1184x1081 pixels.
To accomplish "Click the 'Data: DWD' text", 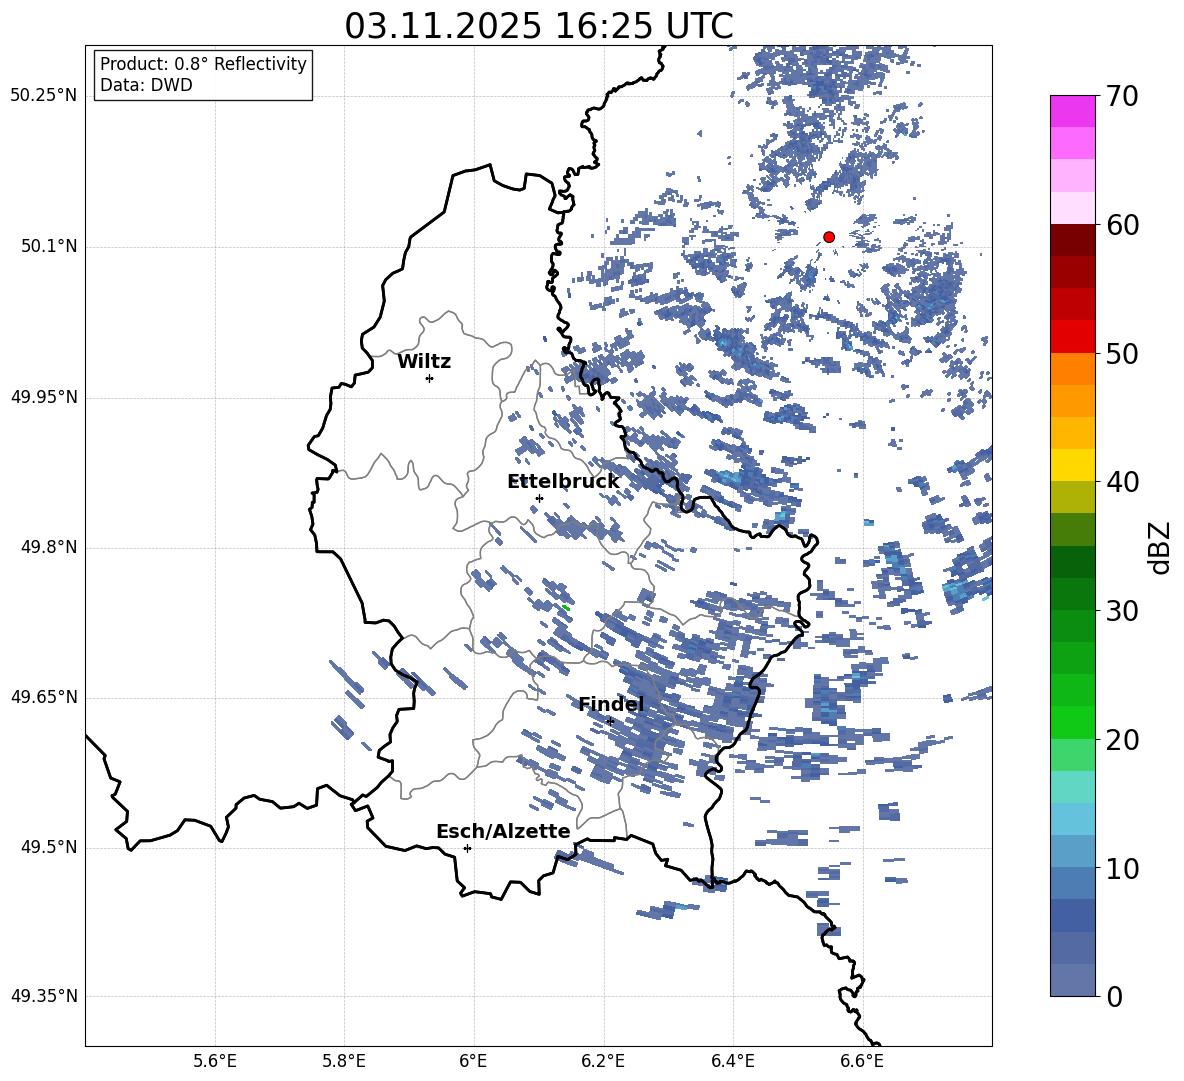I will pyautogui.click(x=146, y=85).
